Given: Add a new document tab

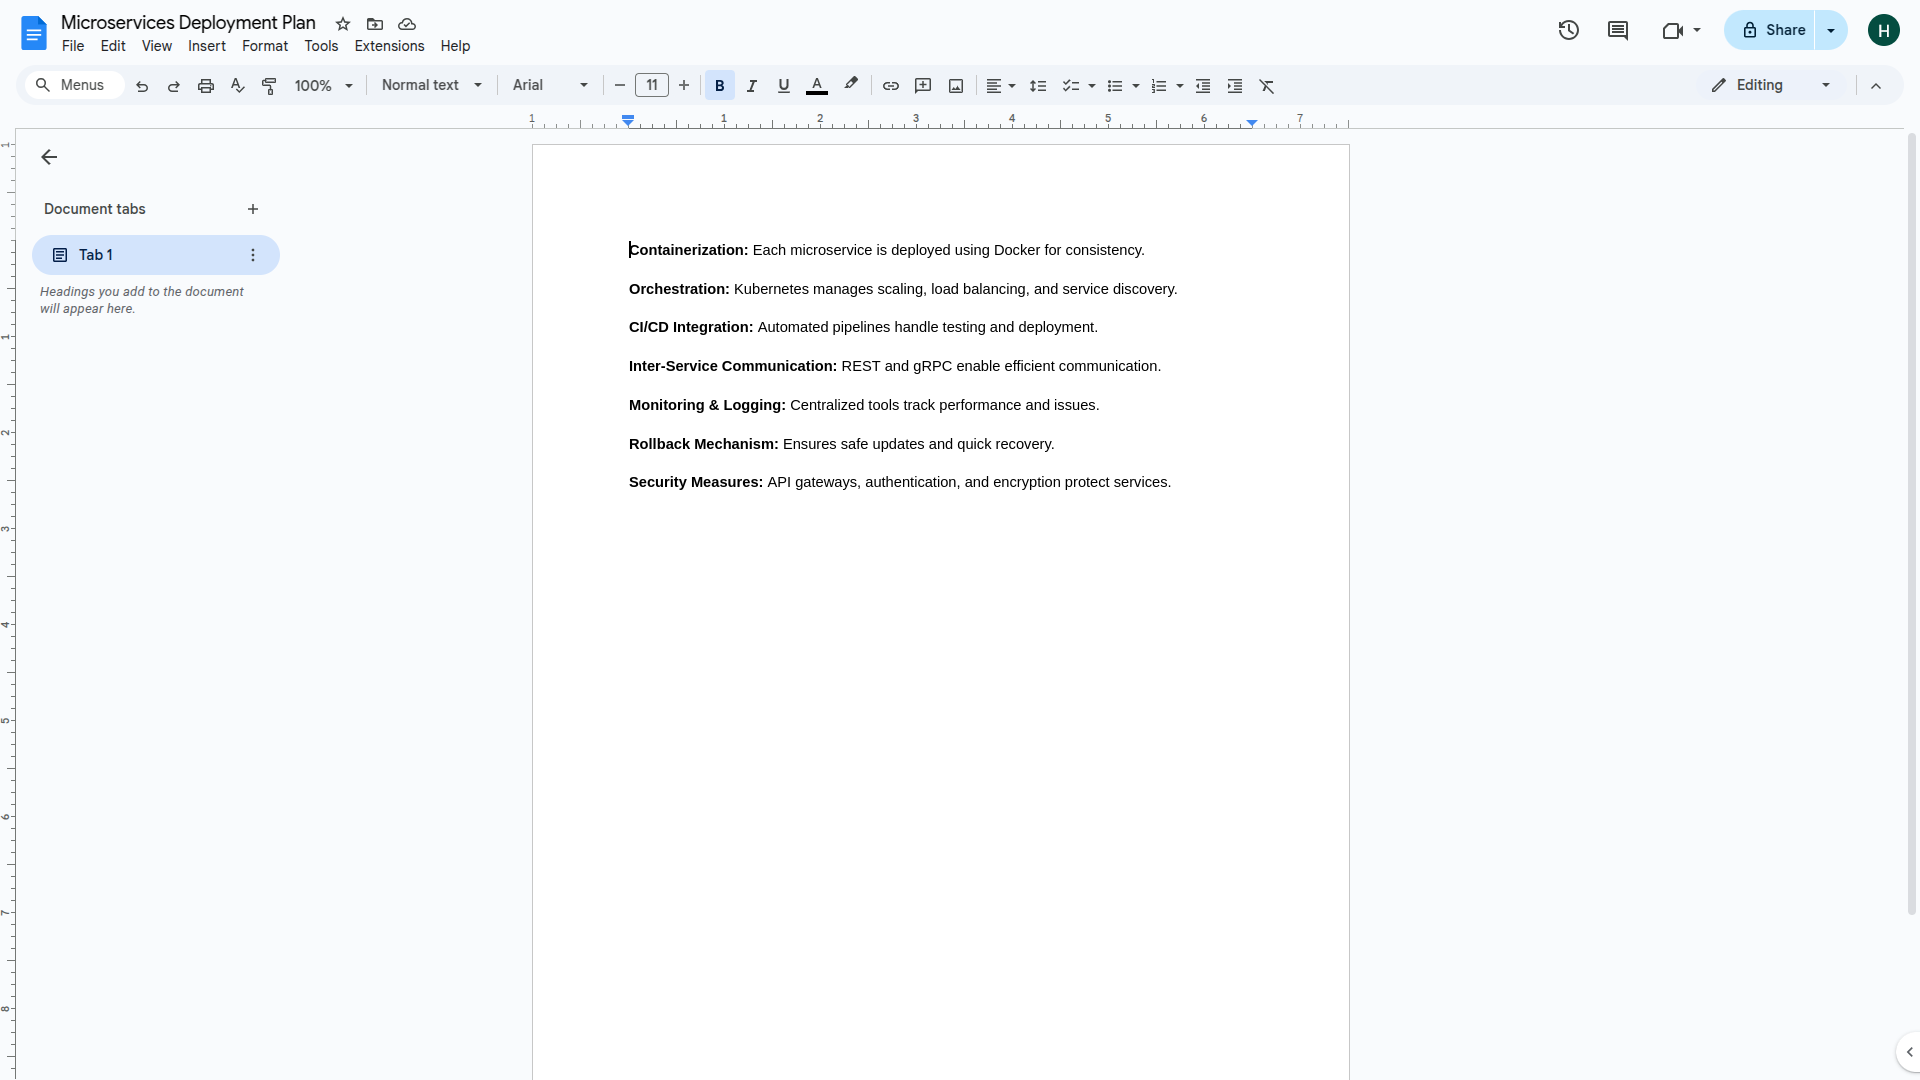Looking at the screenshot, I should click(x=253, y=209).
